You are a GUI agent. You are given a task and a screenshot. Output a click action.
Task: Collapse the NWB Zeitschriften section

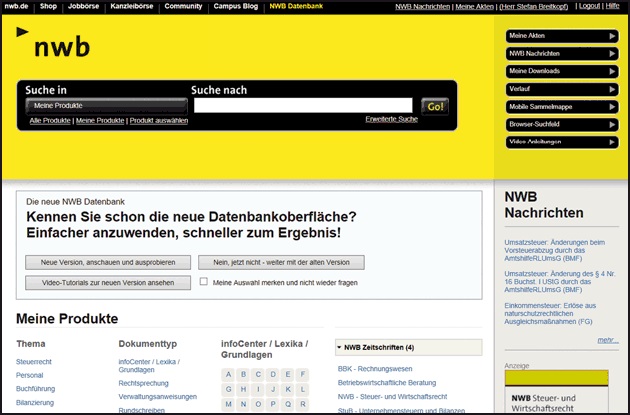(x=339, y=348)
